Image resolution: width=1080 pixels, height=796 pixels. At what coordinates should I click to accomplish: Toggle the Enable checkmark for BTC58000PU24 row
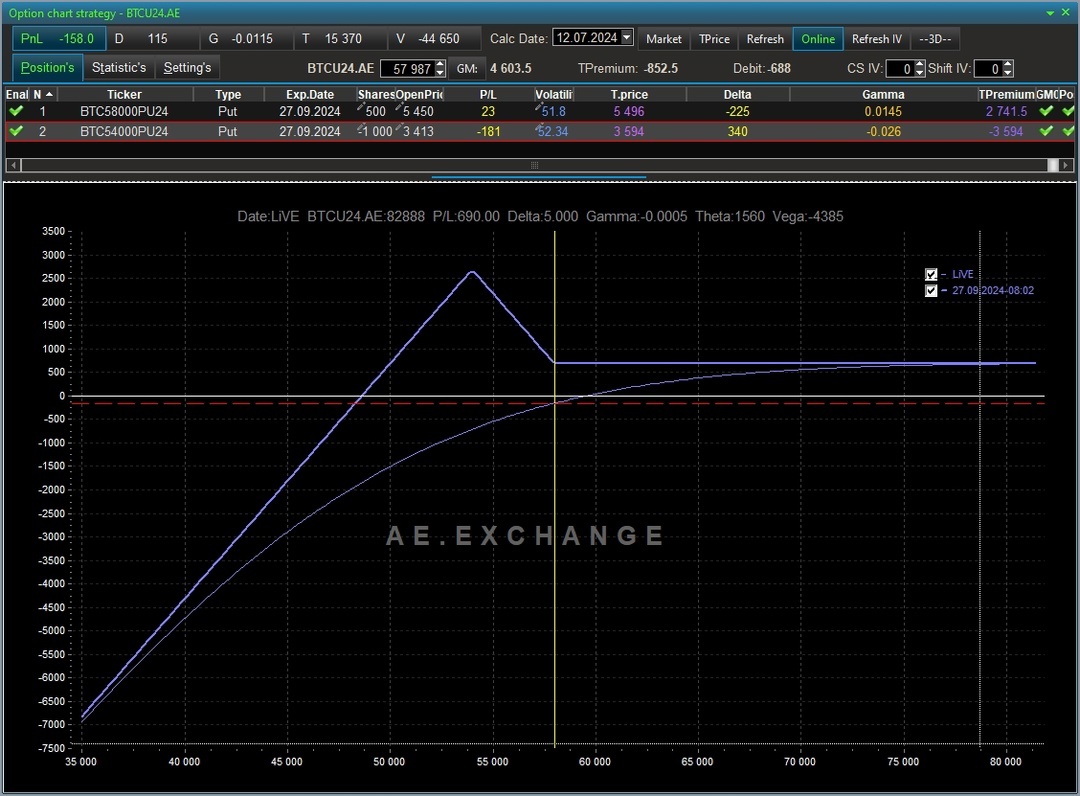[16, 111]
